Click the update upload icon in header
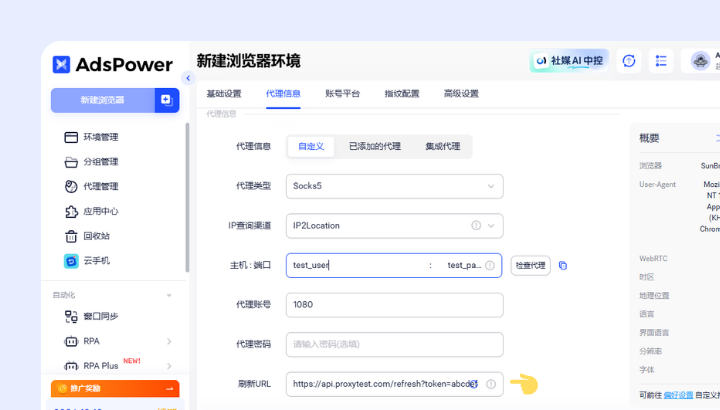The height and width of the screenshot is (410, 720). point(629,61)
